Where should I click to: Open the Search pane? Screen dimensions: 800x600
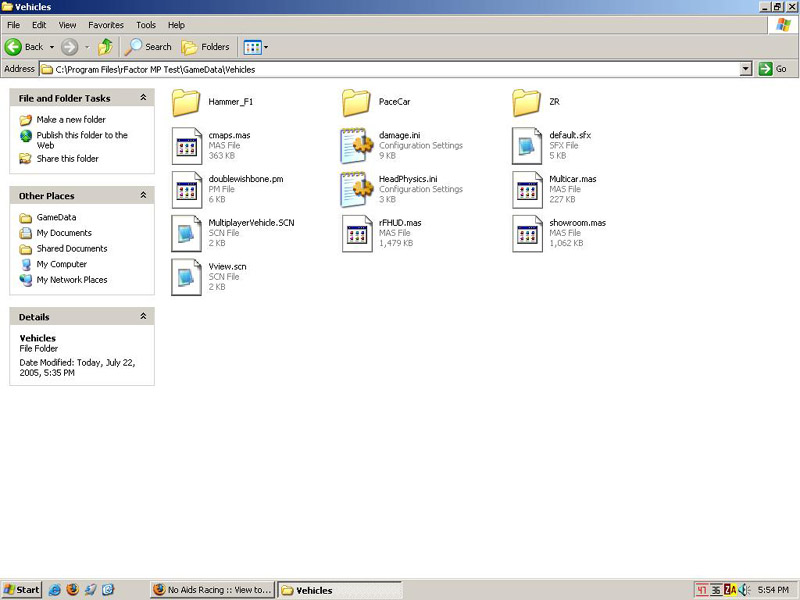(x=148, y=47)
